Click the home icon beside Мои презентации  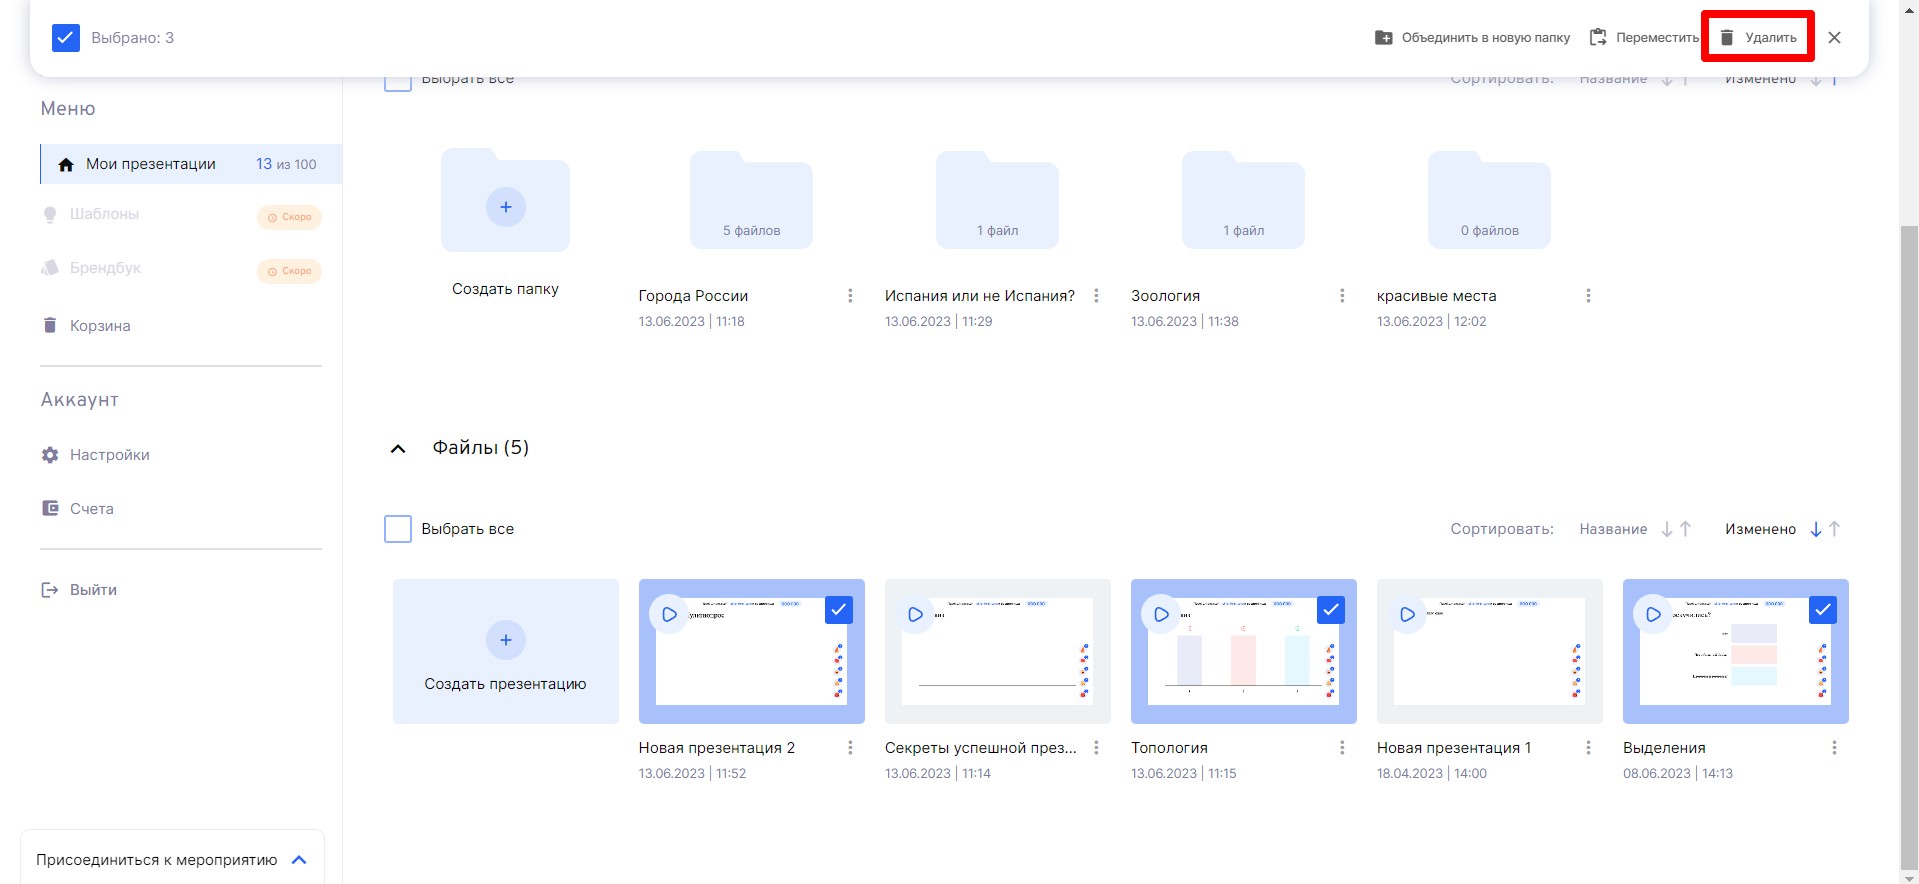point(66,164)
